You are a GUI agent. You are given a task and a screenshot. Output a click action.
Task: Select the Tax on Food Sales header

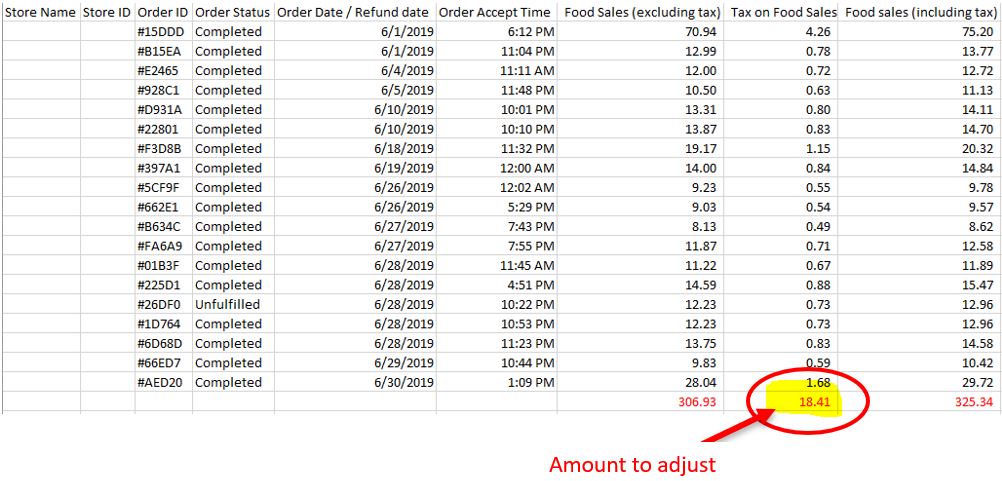point(783,12)
